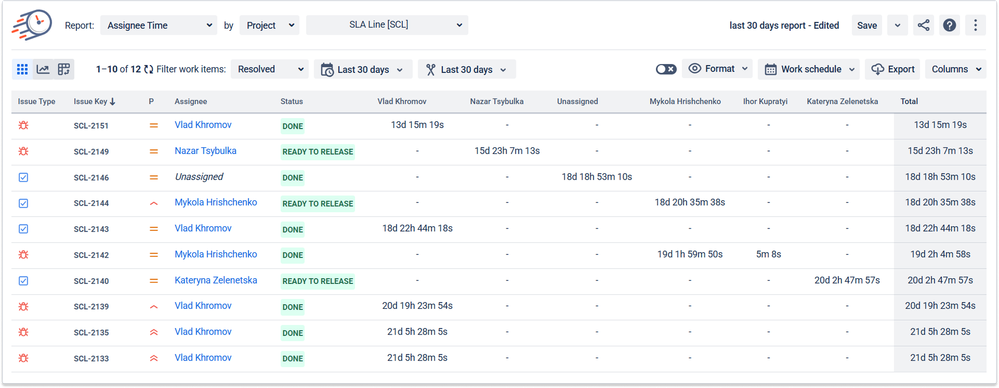
Task: Click the Assignee column header
Action: click(190, 101)
